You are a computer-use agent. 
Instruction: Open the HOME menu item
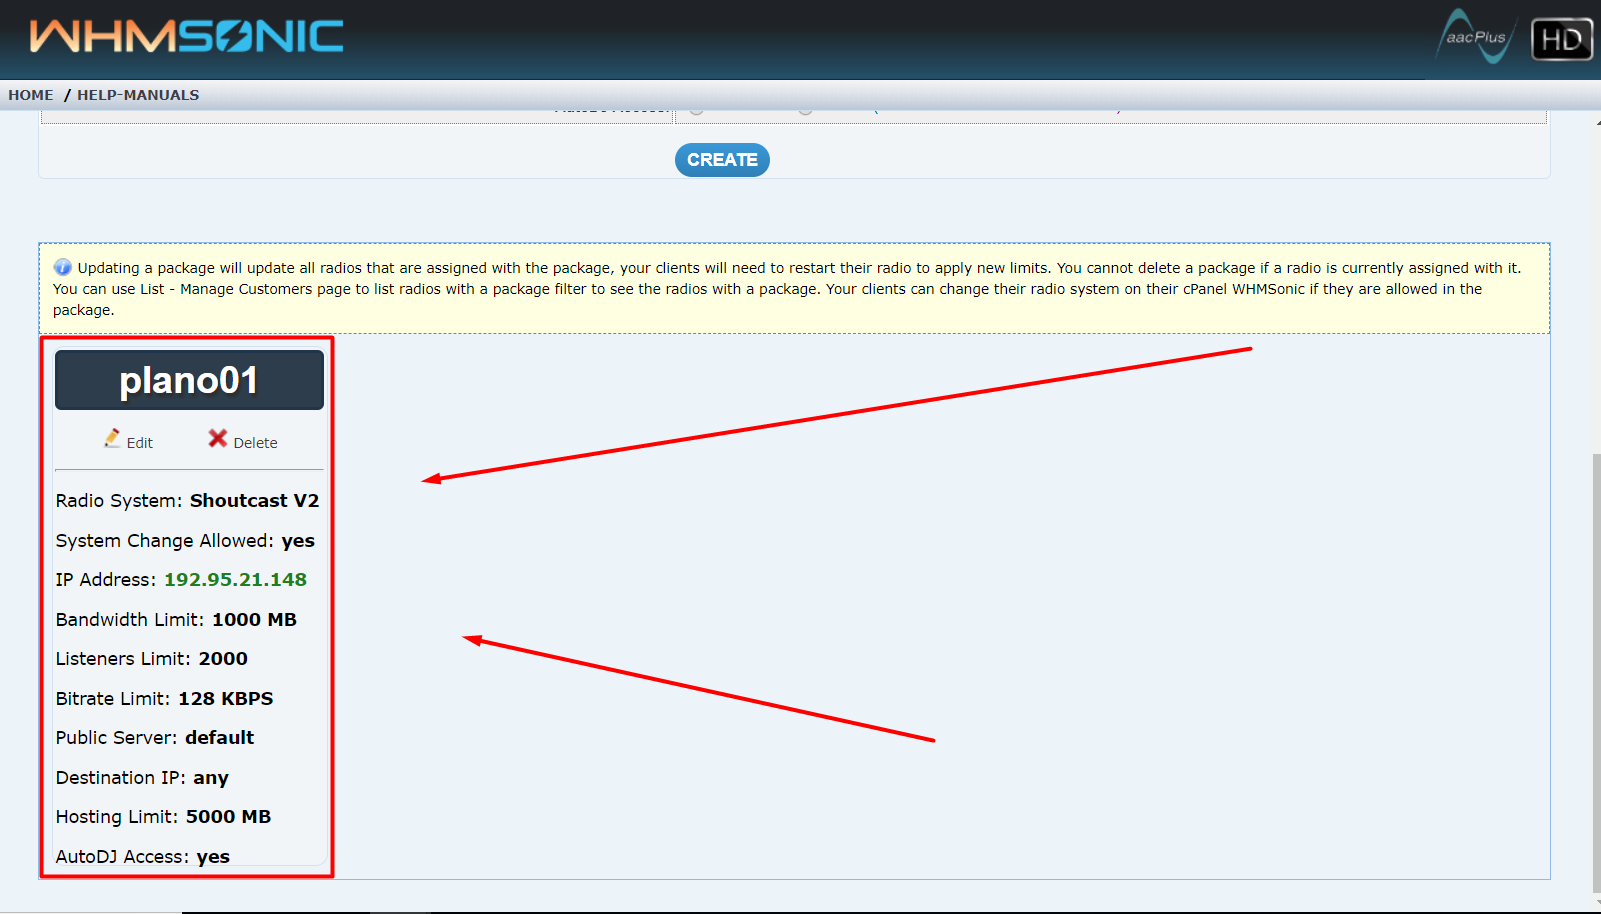pyautogui.click(x=31, y=95)
